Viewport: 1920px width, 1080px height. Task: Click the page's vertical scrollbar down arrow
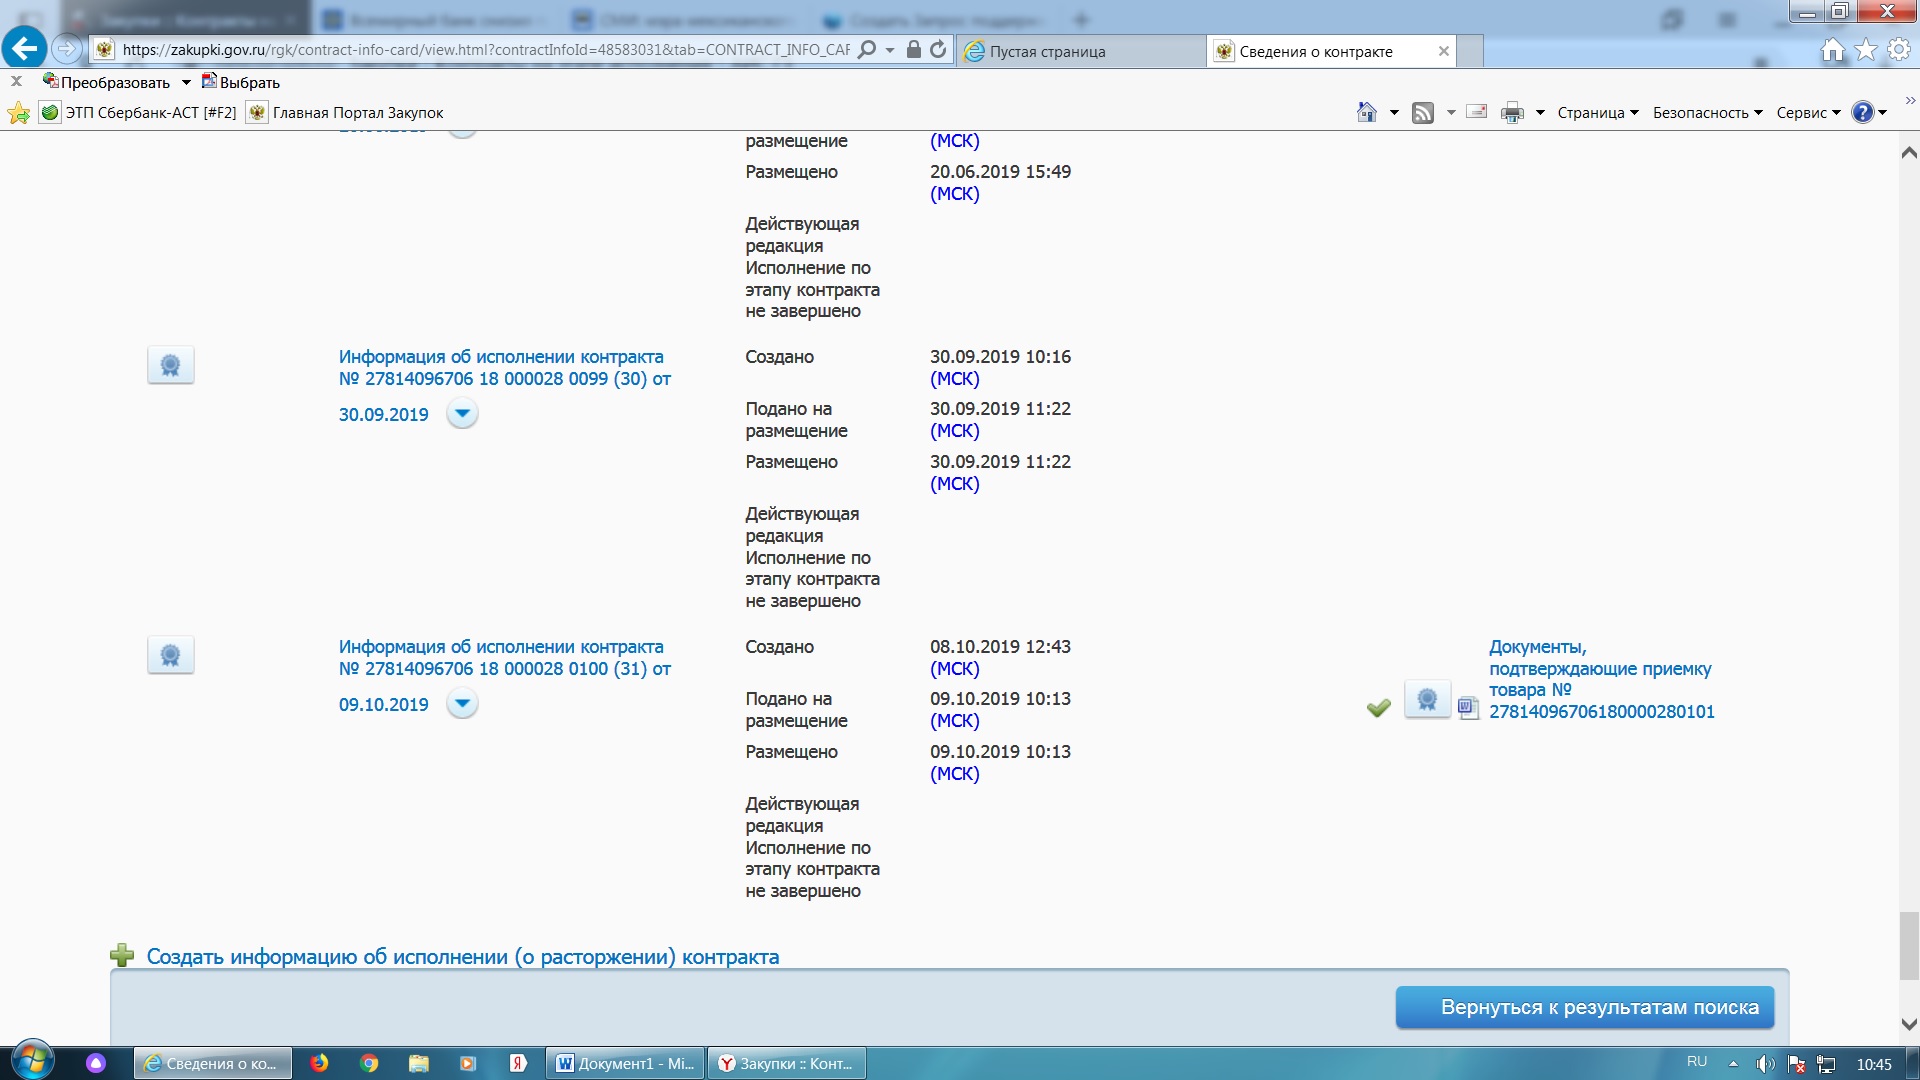(1908, 1024)
